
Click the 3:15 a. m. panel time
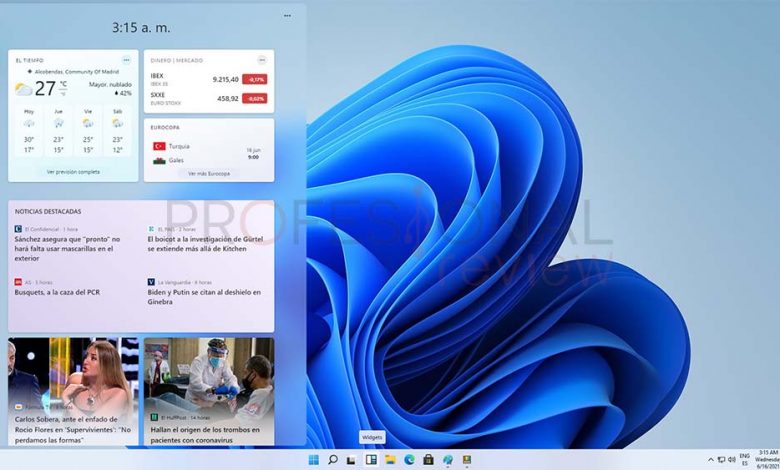pos(141,27)
